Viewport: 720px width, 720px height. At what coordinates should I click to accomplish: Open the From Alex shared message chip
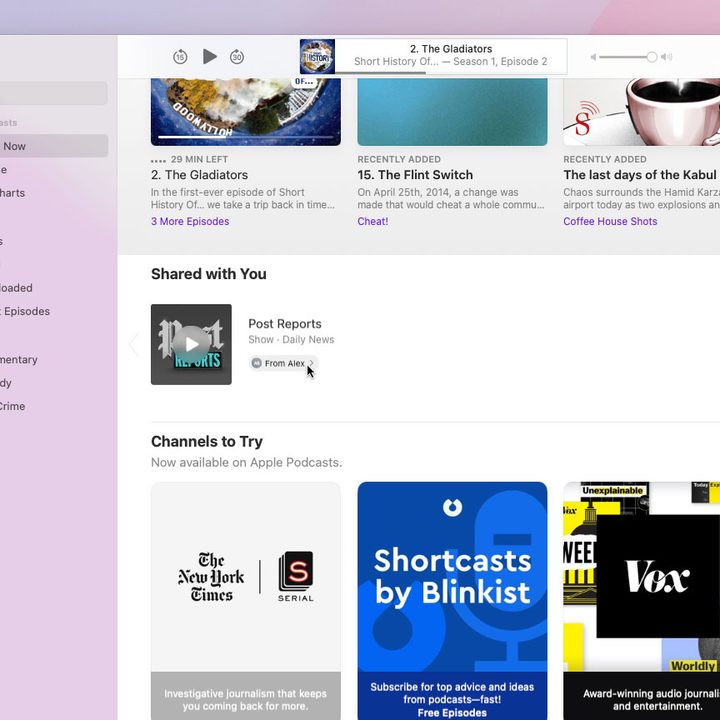pos(283,363)
